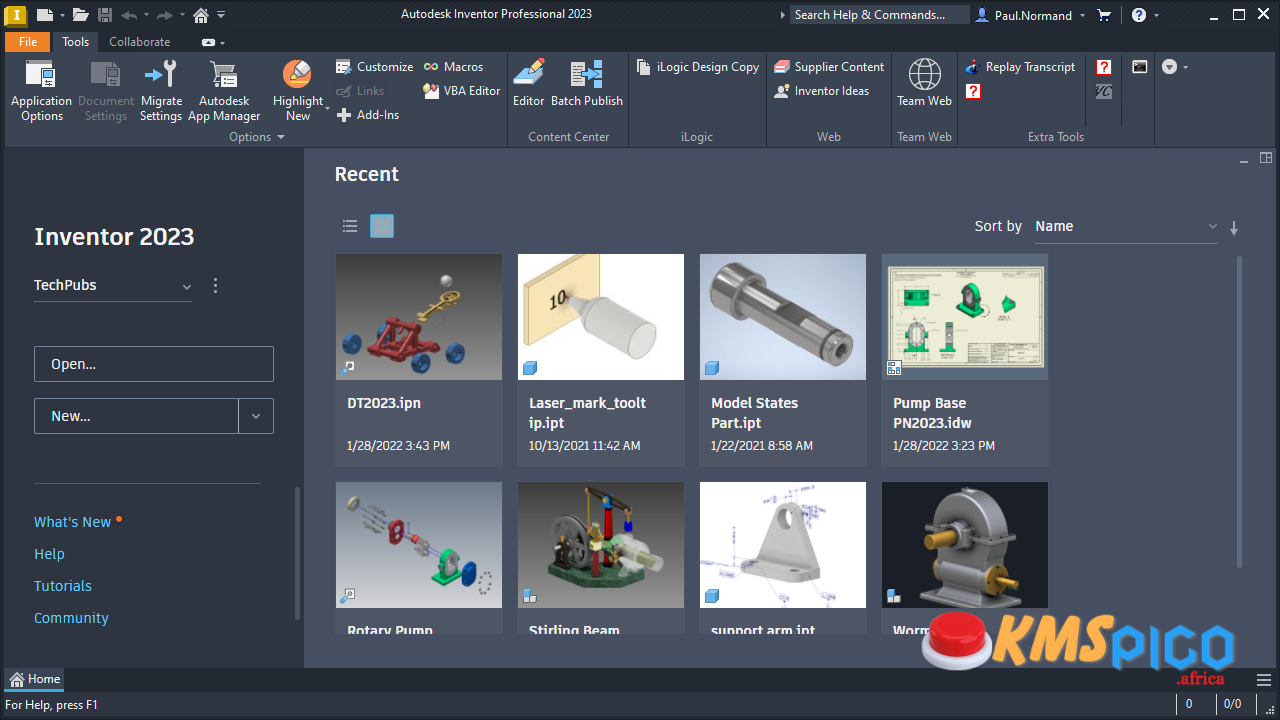Click the Search Help & Commands field

879,15
